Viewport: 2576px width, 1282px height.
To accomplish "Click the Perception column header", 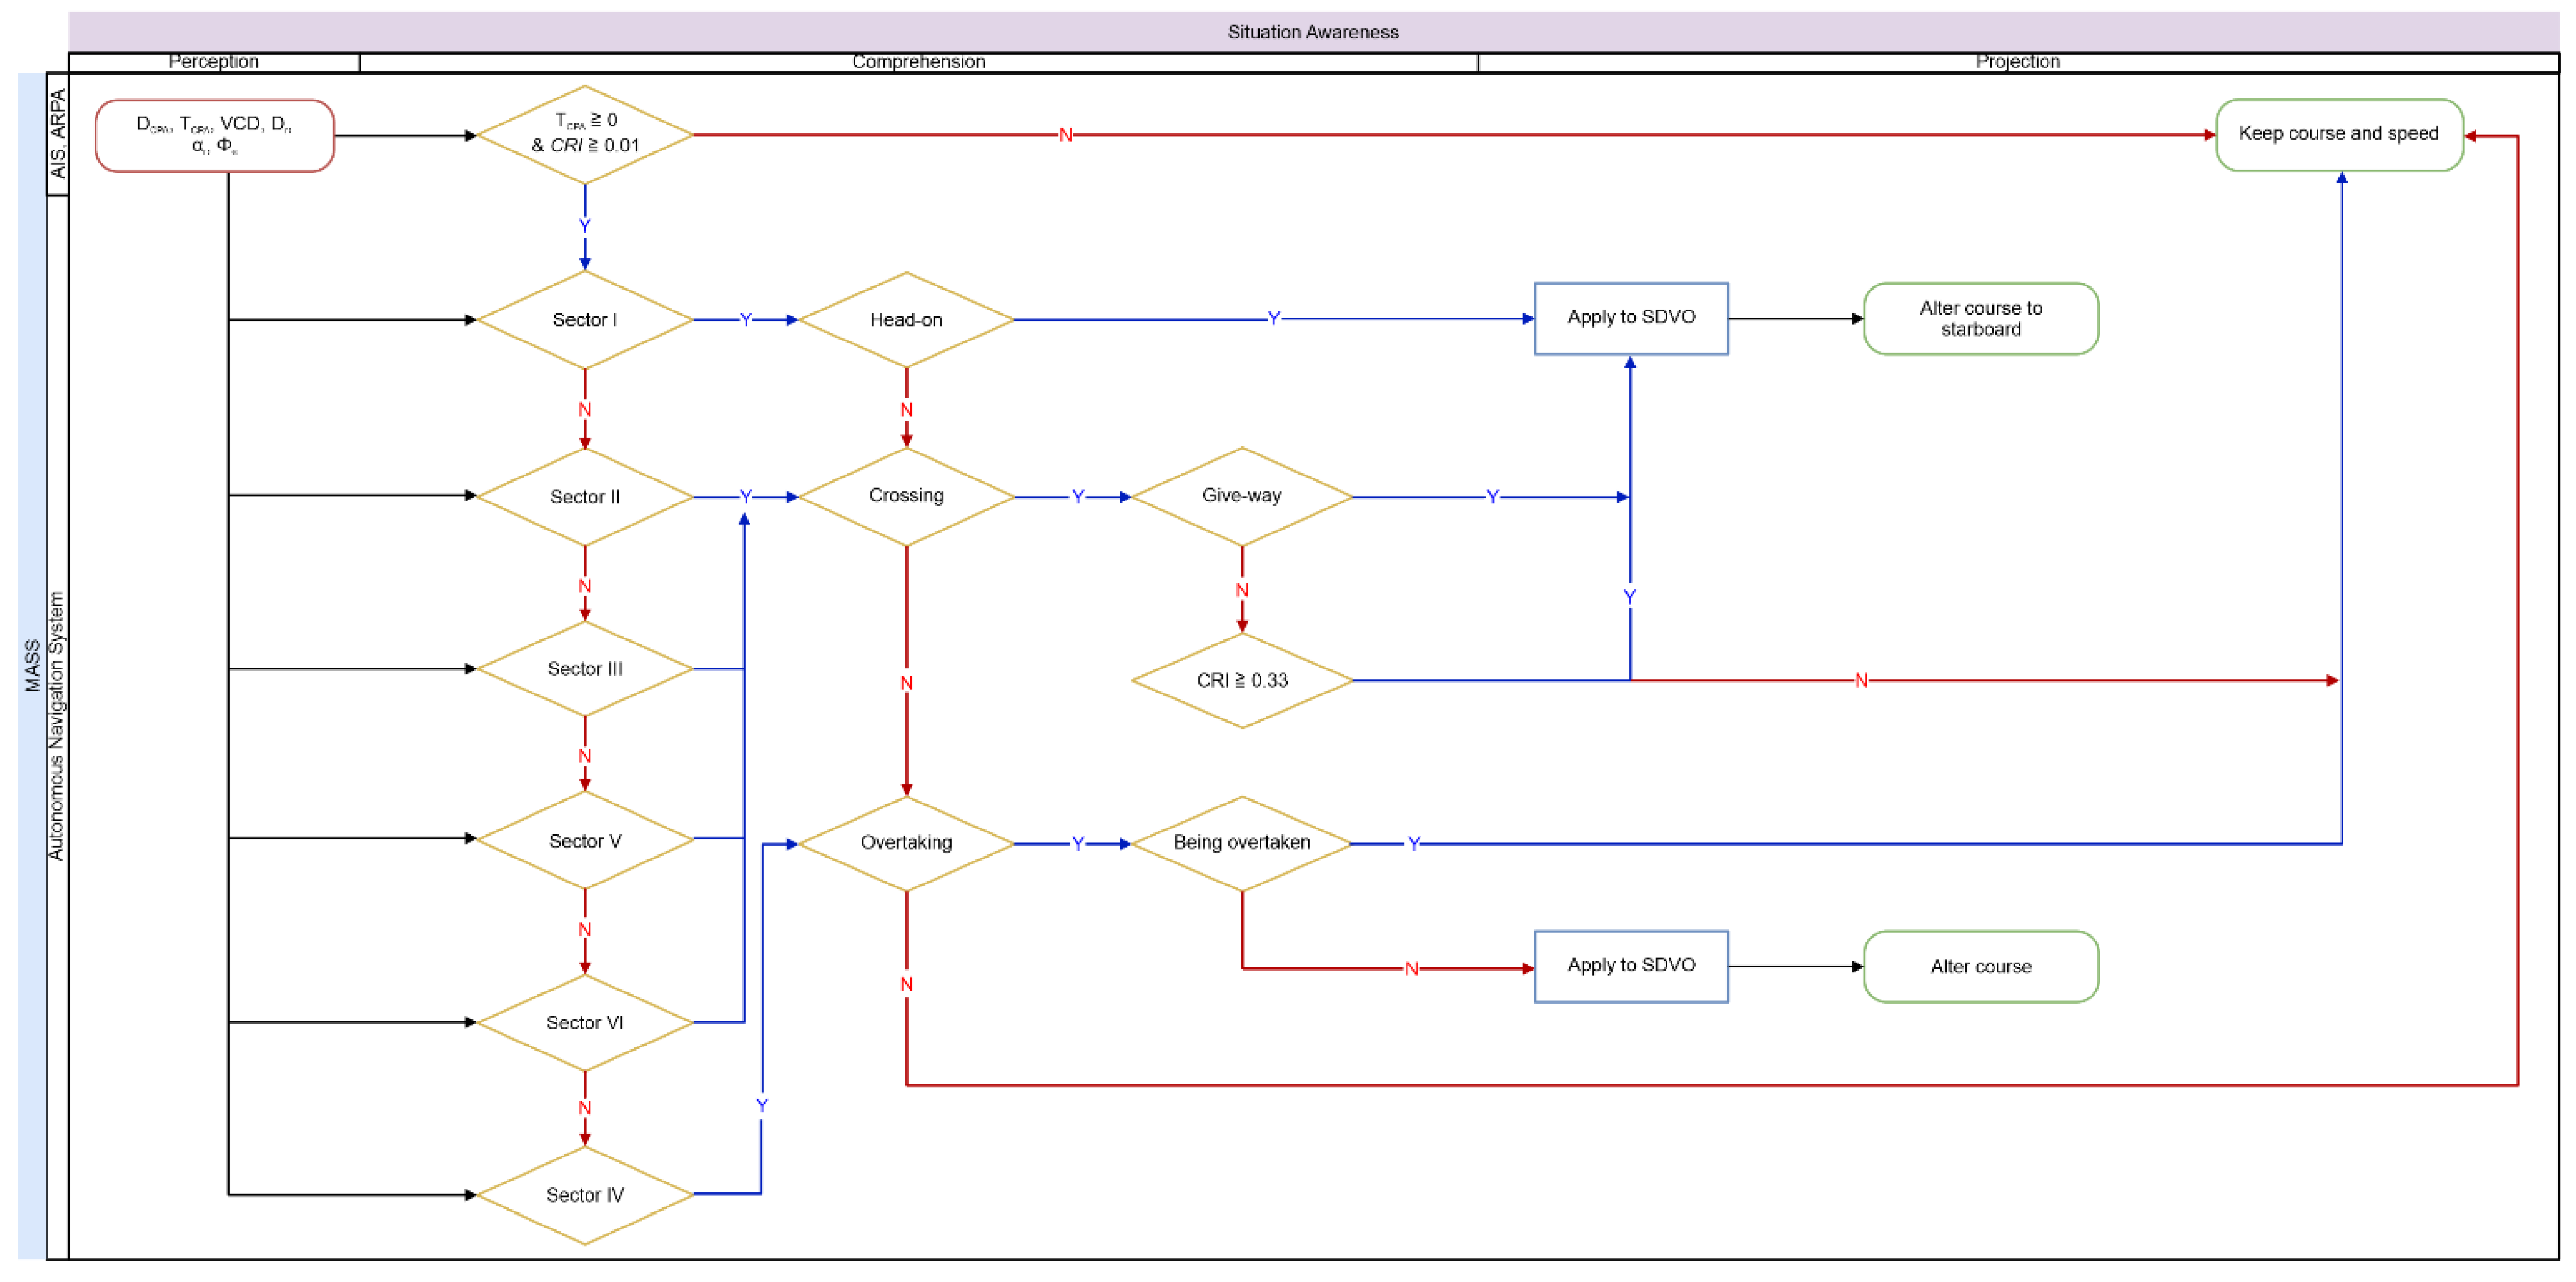I will (x=213, y=62).
